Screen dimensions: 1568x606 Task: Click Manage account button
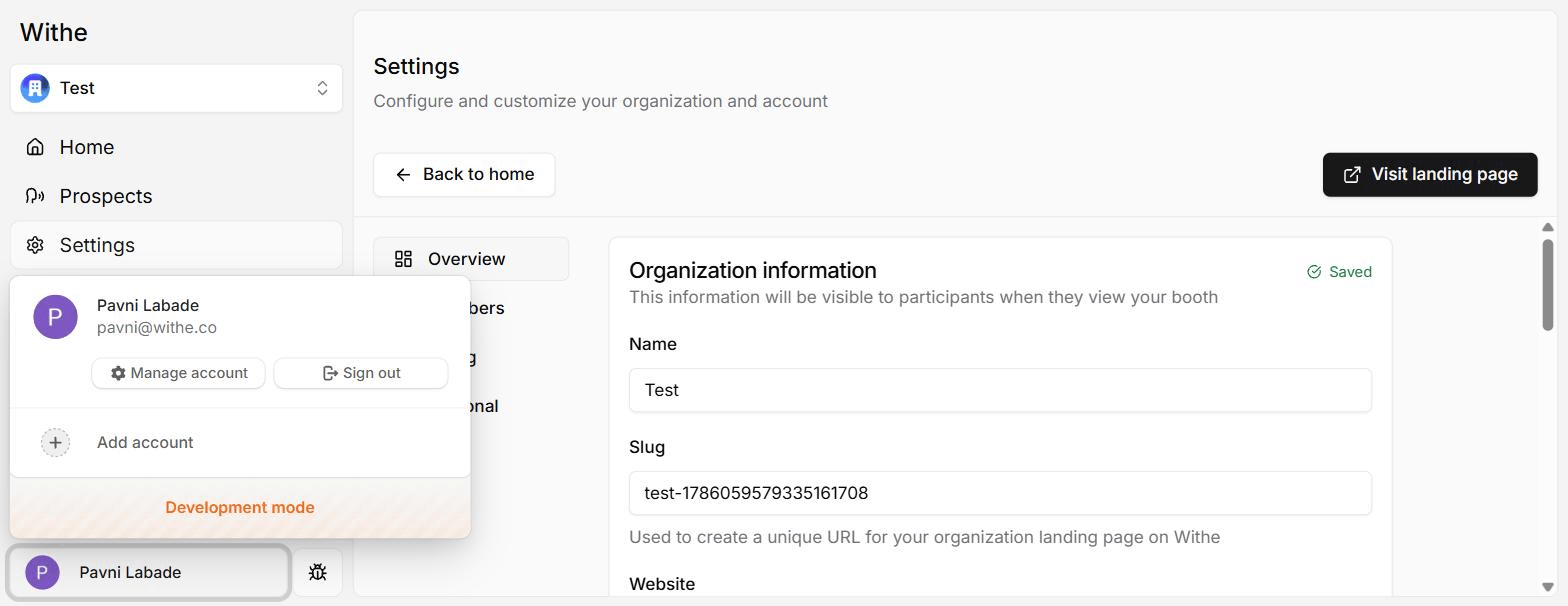[x=178, y=373]
